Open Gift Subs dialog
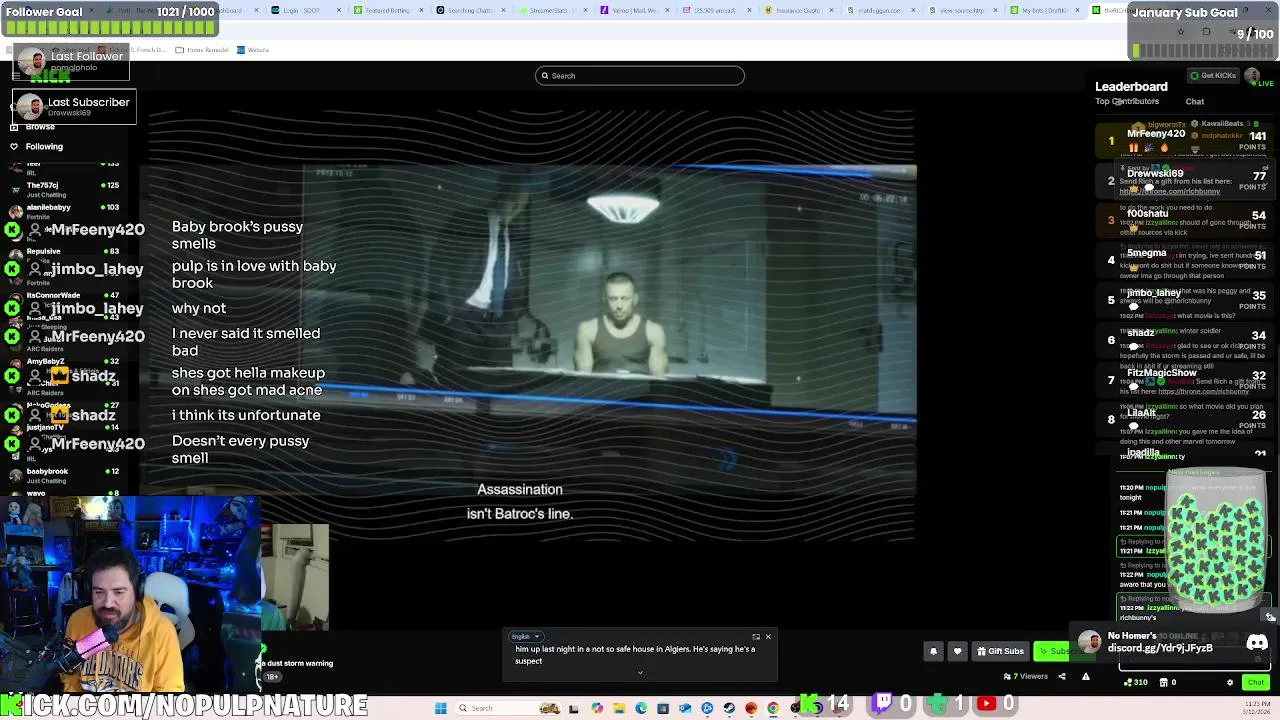1280x720 pixels. pos(1000,651)
